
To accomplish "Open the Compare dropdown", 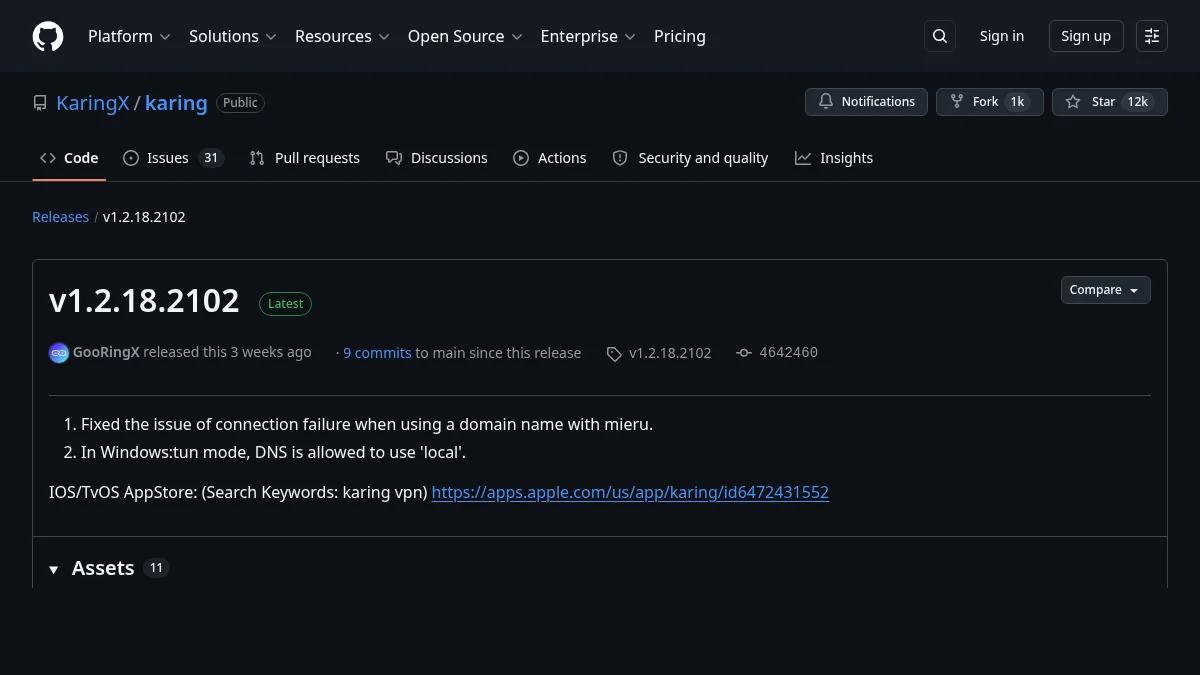I will tap(1105, 290).
